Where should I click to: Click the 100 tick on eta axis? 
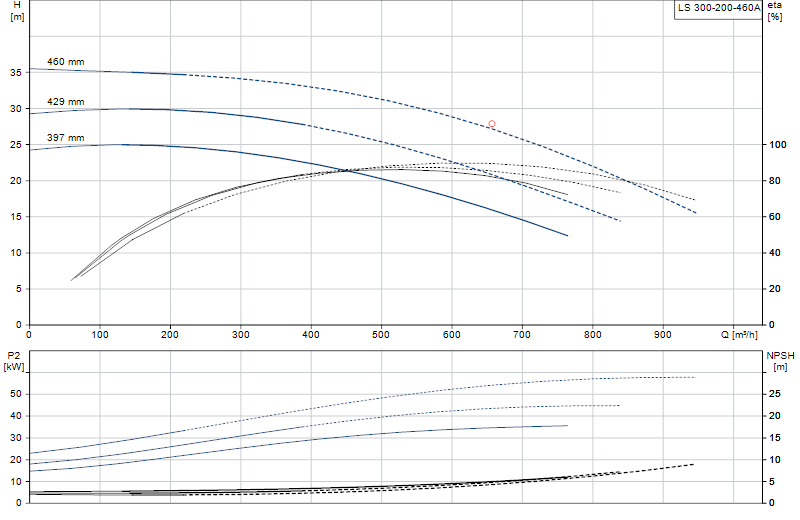(x=778, y=144)
